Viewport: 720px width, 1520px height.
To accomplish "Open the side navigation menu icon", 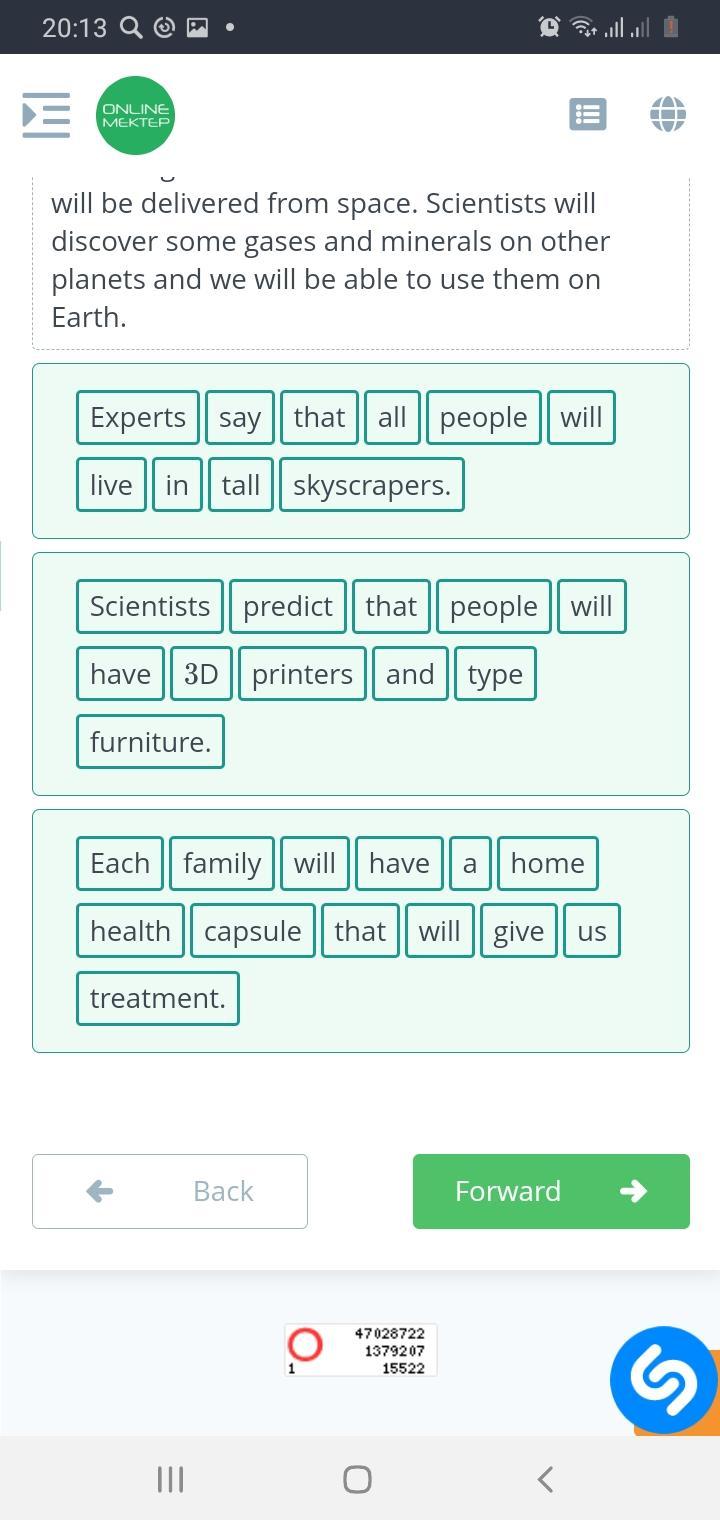I will [46, 115].
